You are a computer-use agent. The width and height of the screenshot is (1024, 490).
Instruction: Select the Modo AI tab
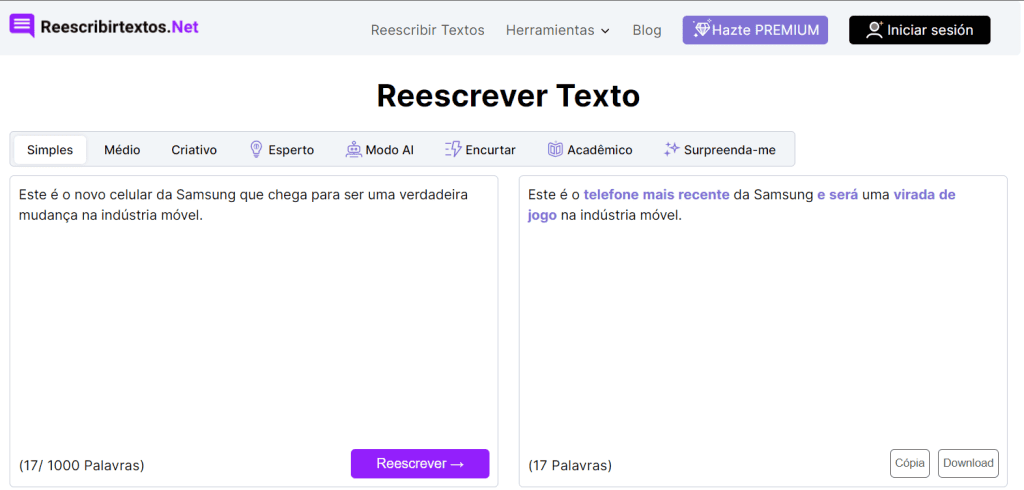(379, 150)
